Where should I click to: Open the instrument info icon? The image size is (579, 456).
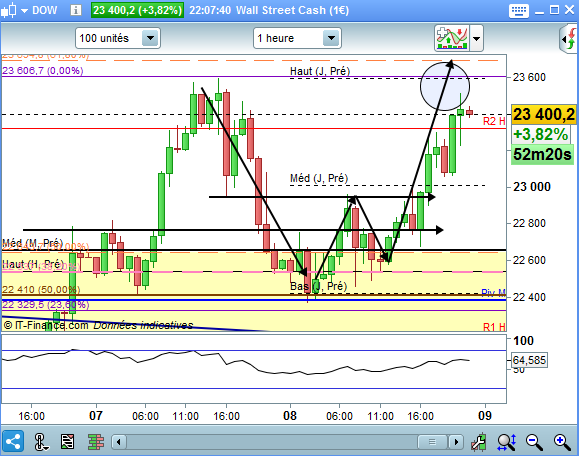76,10
